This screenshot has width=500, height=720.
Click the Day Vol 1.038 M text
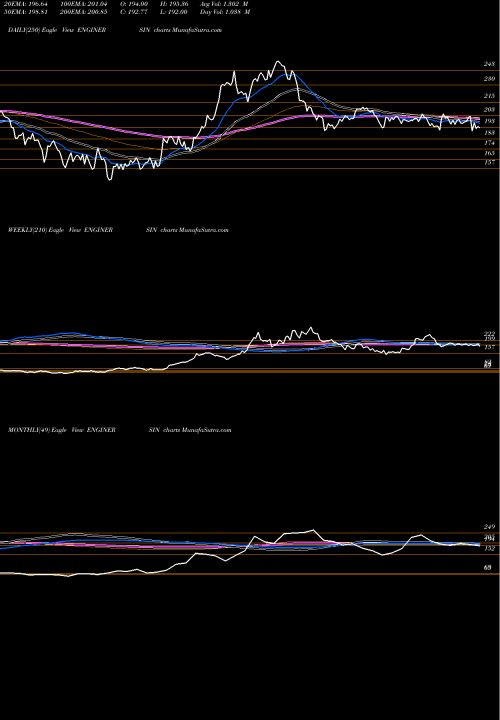tap(225, 12)
